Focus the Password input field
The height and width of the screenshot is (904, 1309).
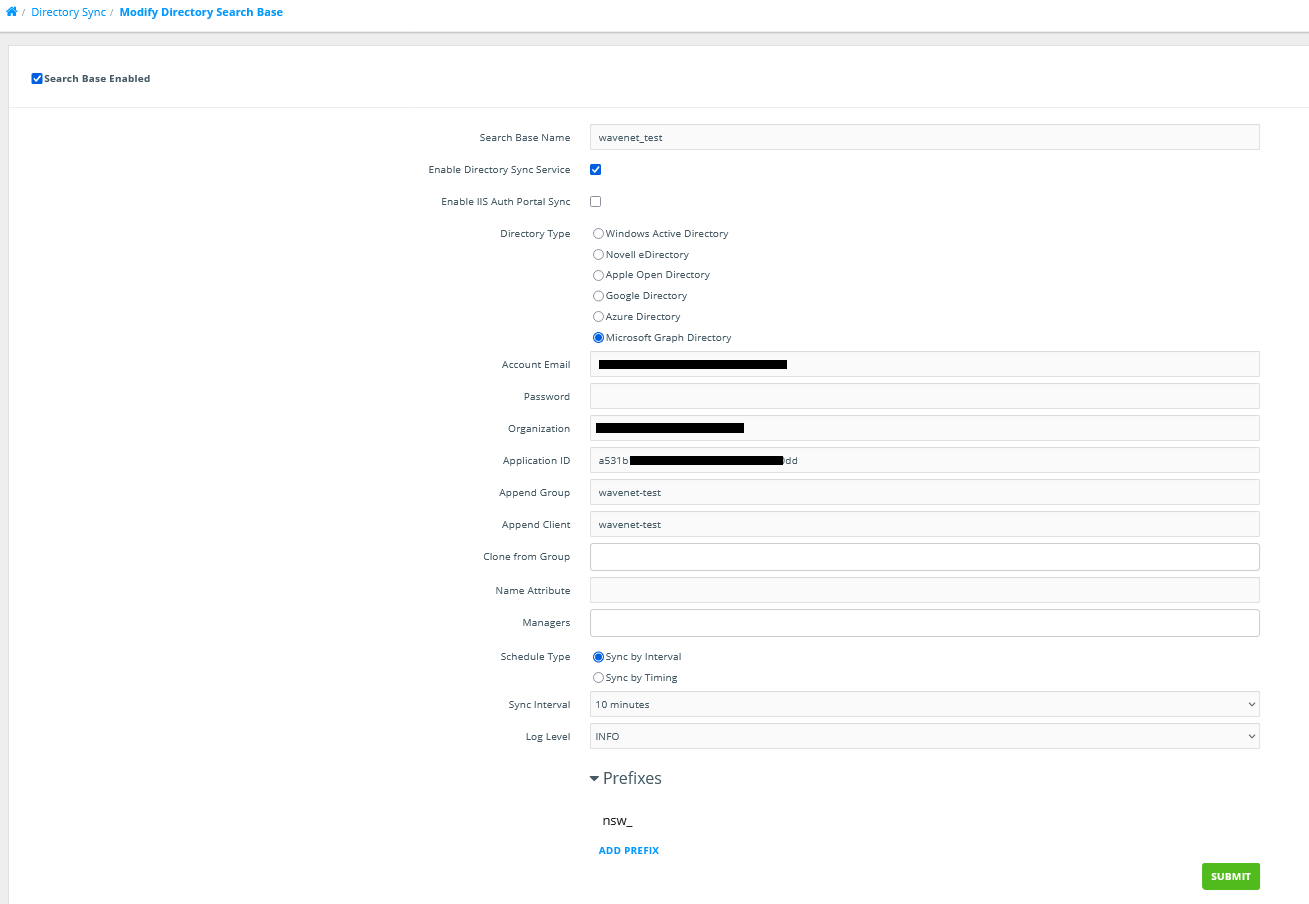923,396
